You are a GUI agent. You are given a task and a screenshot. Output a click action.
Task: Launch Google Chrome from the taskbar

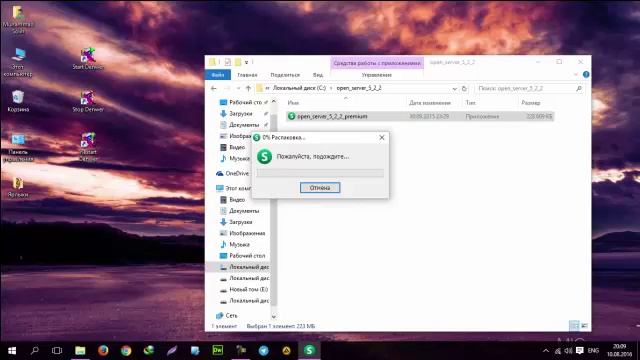(126, 351)
